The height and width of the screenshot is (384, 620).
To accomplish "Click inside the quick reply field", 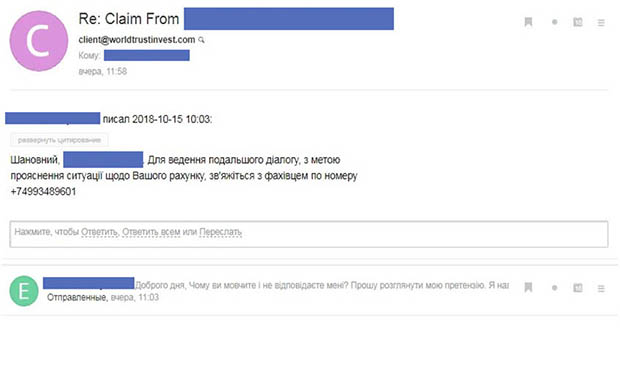I will 309,234.
